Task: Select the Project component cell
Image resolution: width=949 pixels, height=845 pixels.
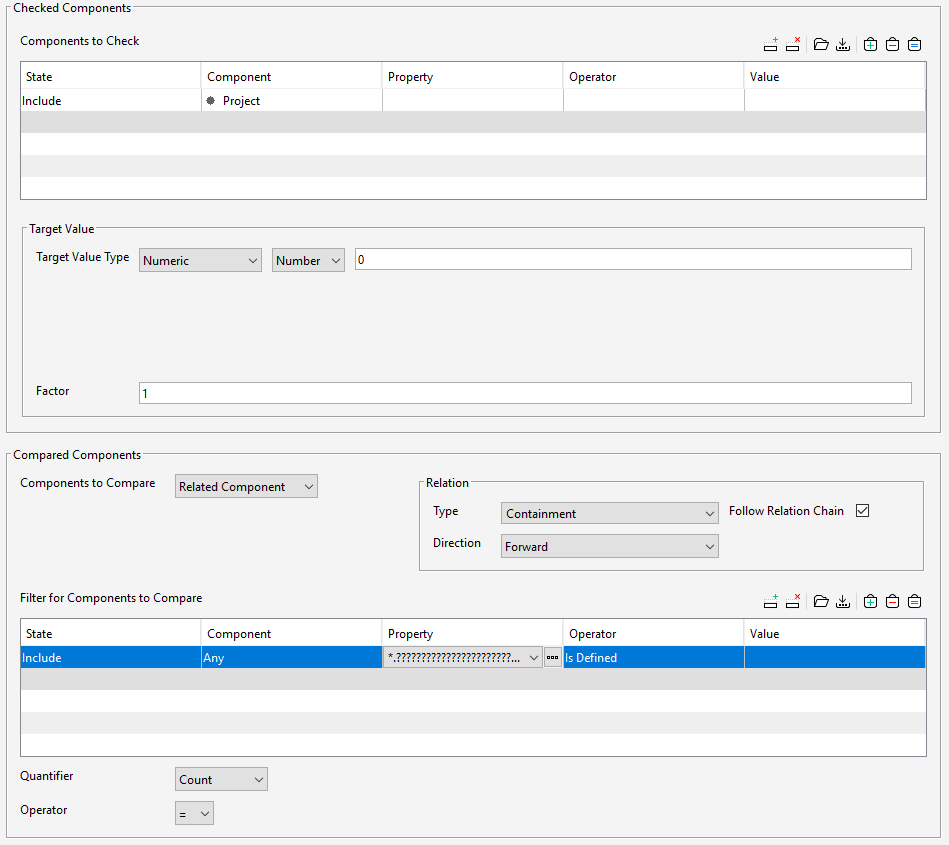Action: (x=292, y=100)
